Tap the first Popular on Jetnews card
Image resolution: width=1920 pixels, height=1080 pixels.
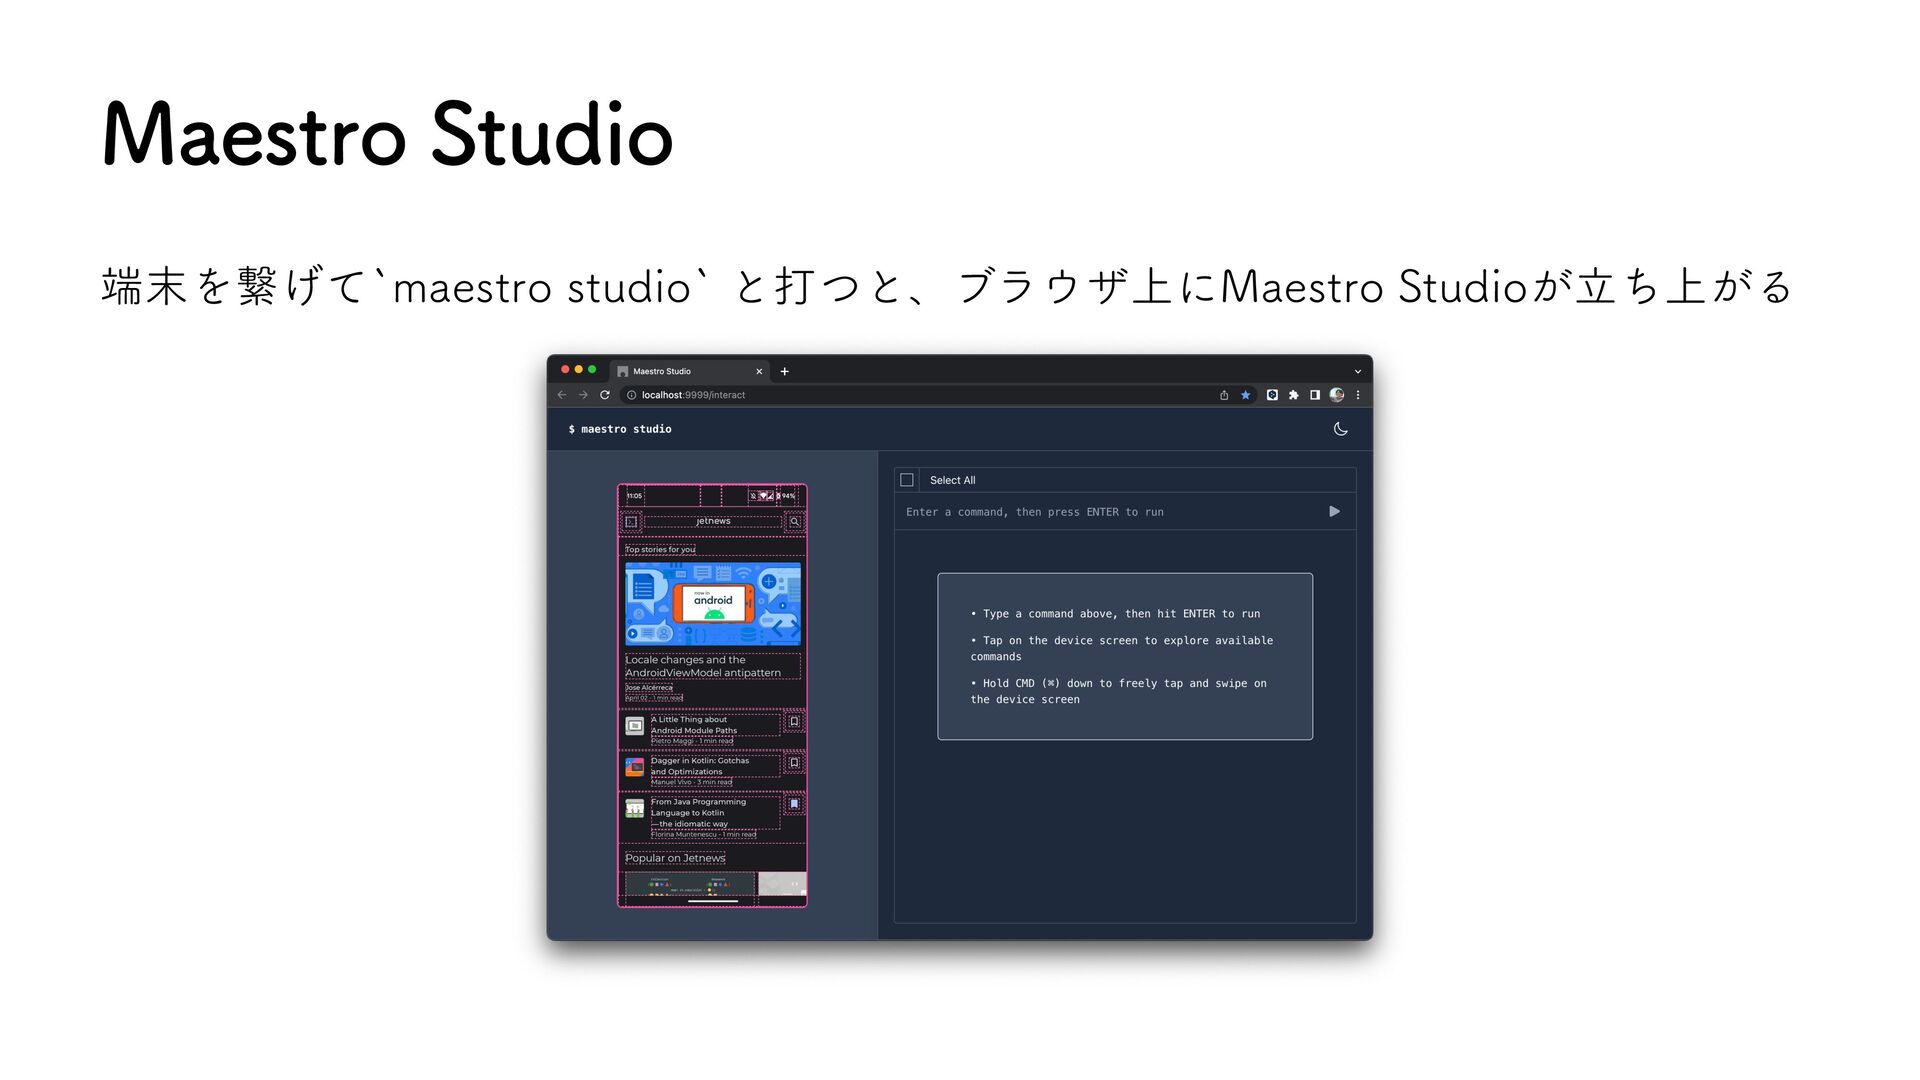[x=690, y=884]
